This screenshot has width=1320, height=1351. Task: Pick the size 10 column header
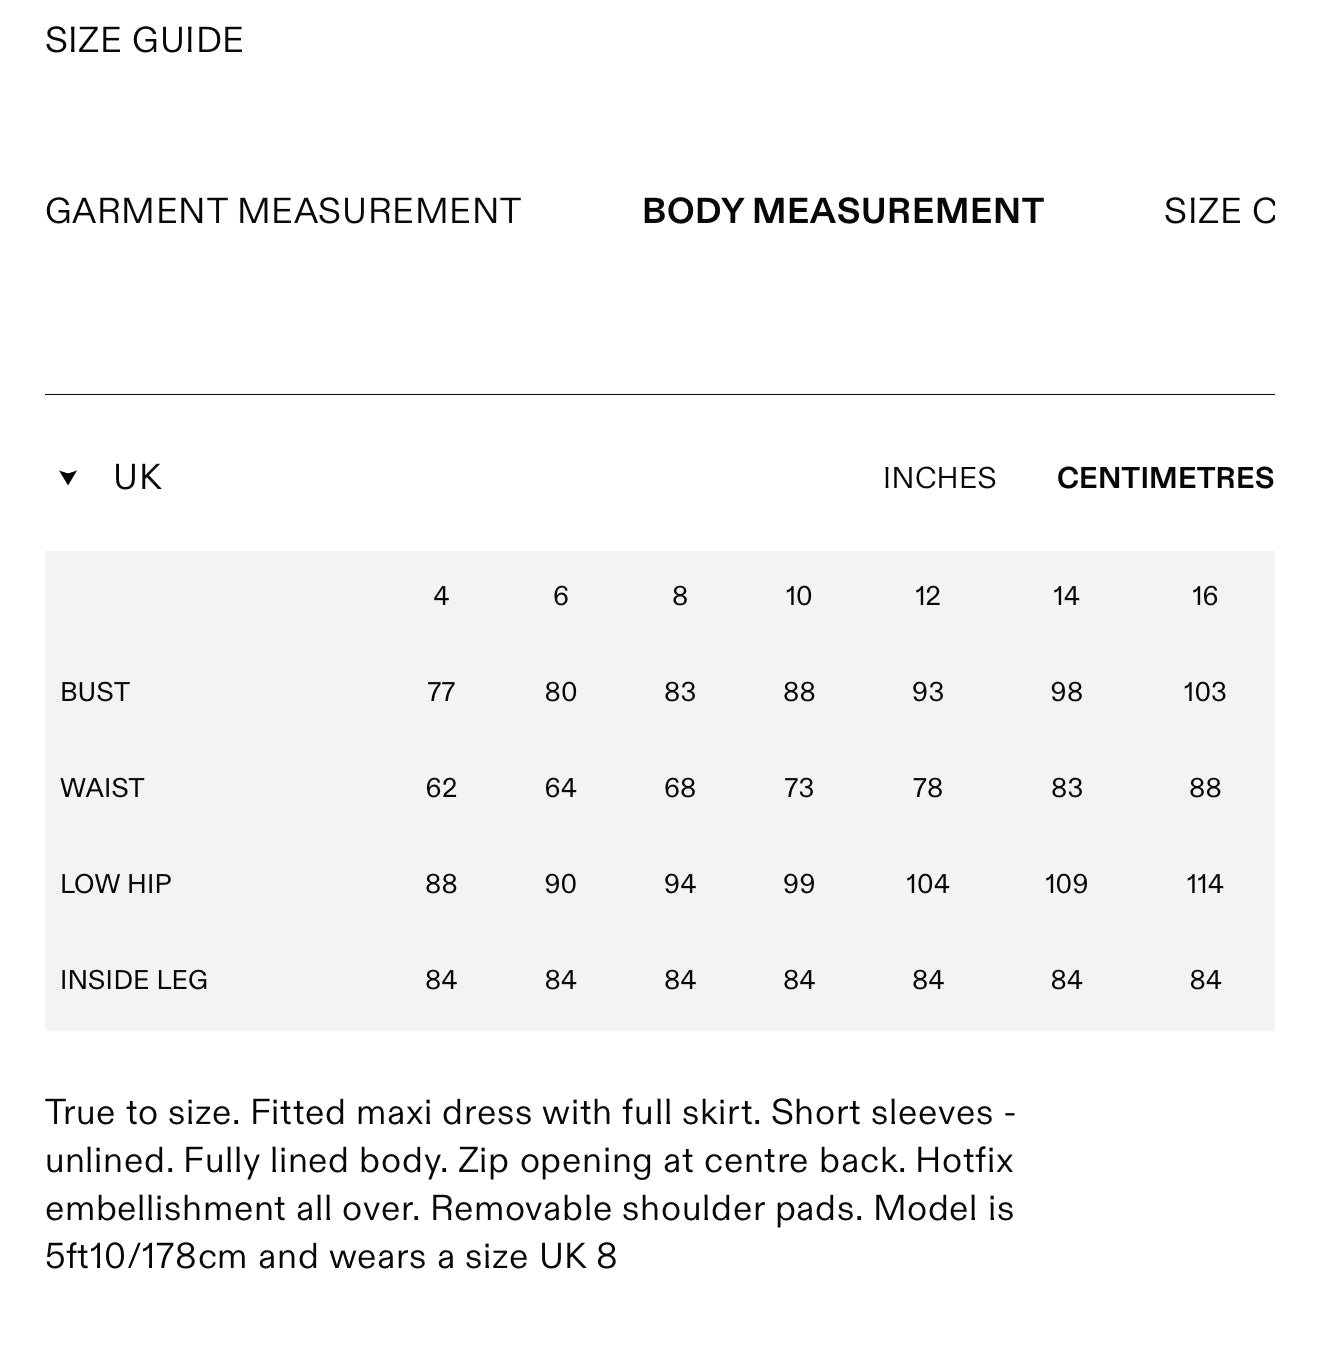click(x=798, y=596)
